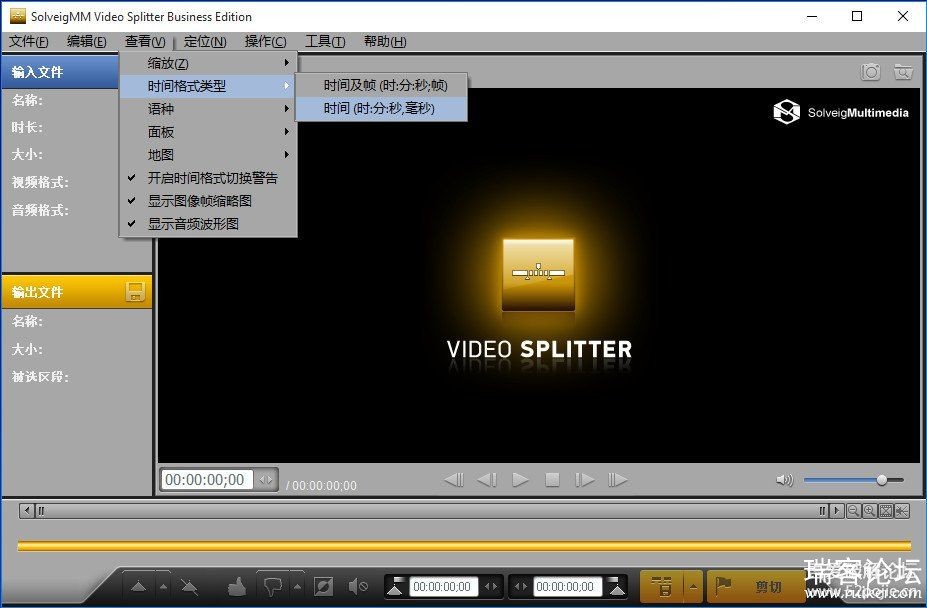927x608 pixels.
Task: Toggle 显示音频波形图 option
Action: click(208, 224)
